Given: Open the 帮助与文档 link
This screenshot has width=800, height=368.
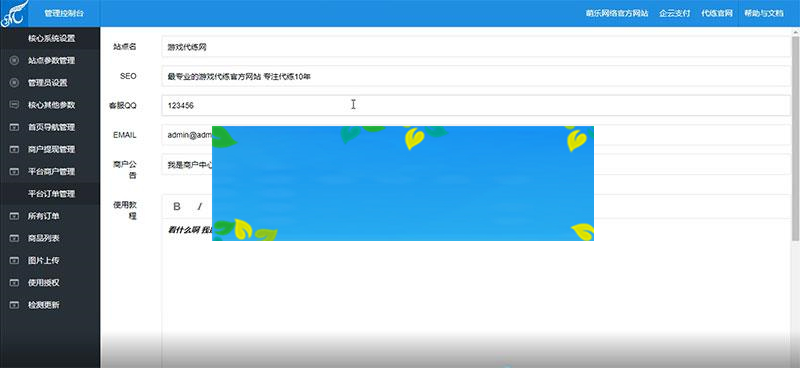Looking at the screenshot, I should point(763,14).
